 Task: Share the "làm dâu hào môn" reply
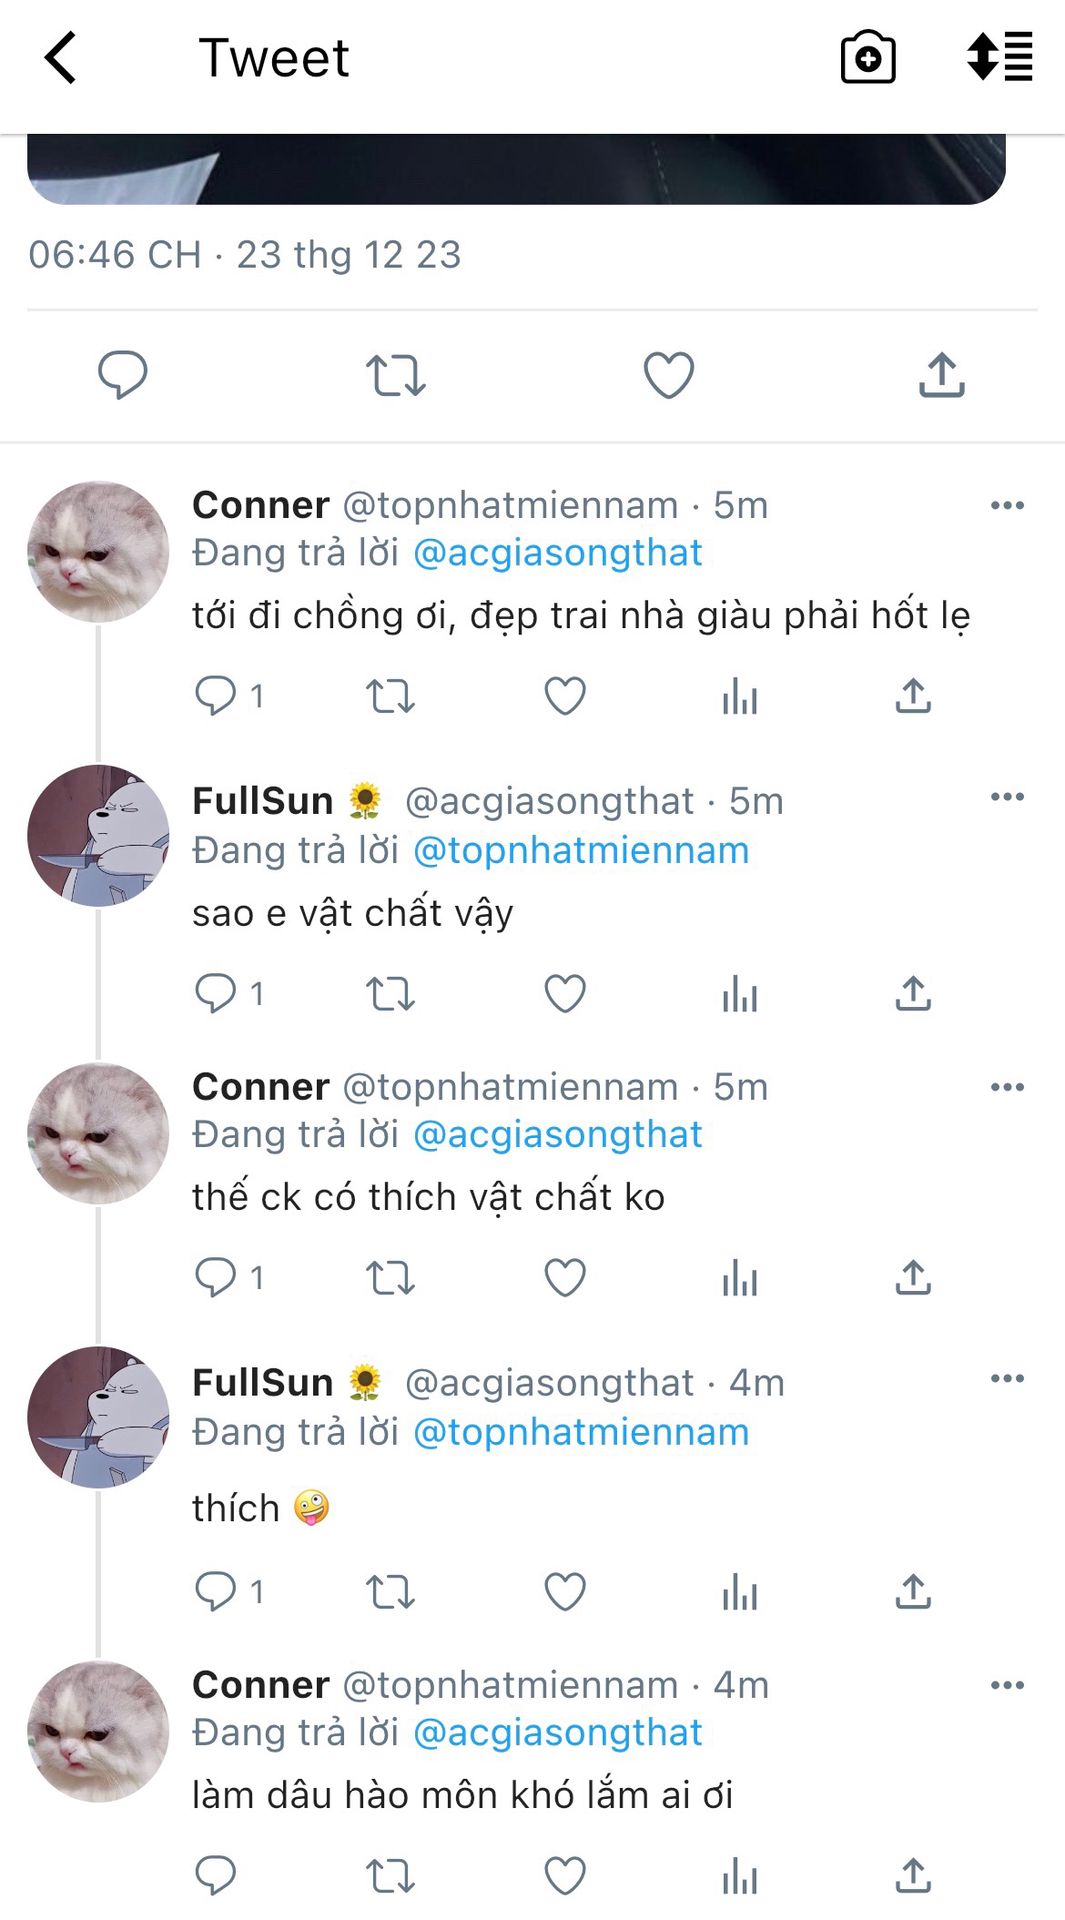[912, 1876]
